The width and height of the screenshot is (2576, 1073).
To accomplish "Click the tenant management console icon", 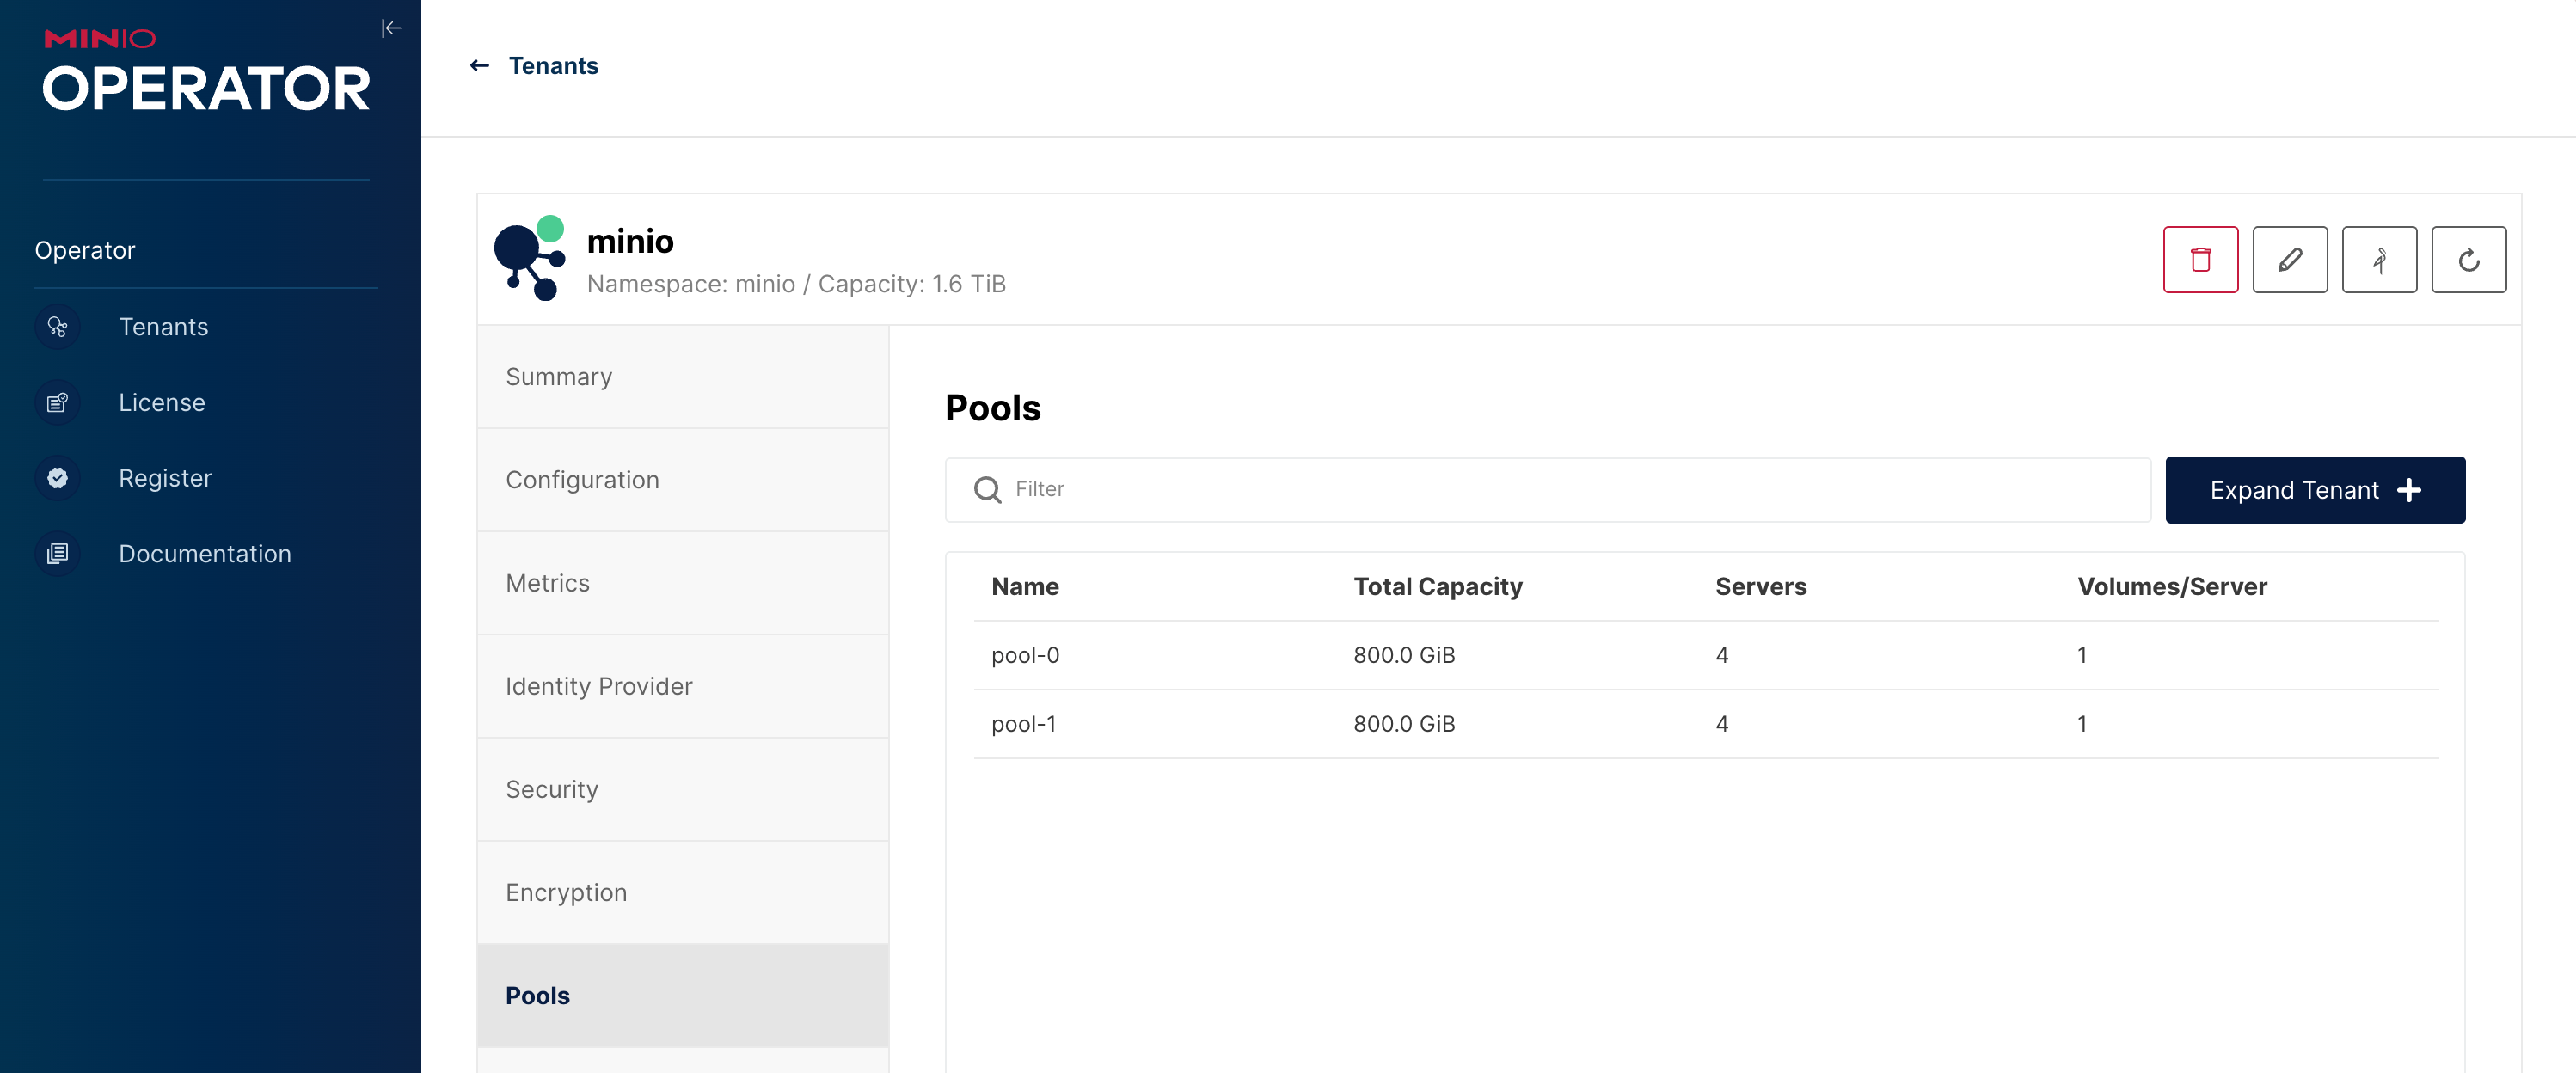I will 2379,260.
